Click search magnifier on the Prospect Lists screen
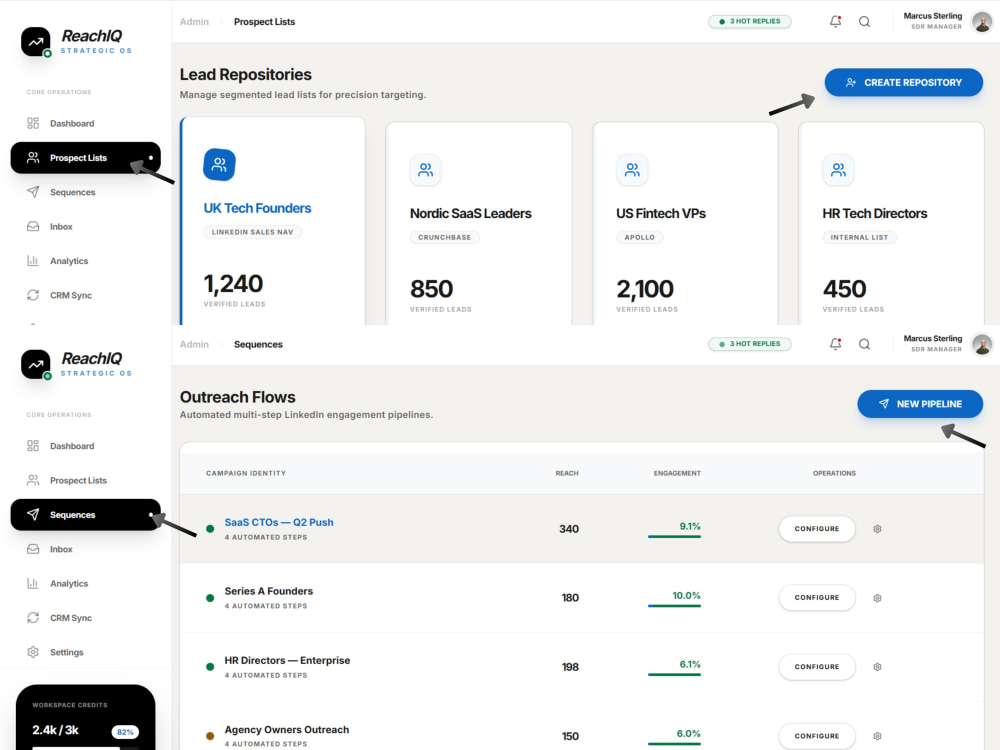Screen dimensions: 1000x750 pos(864,22)
